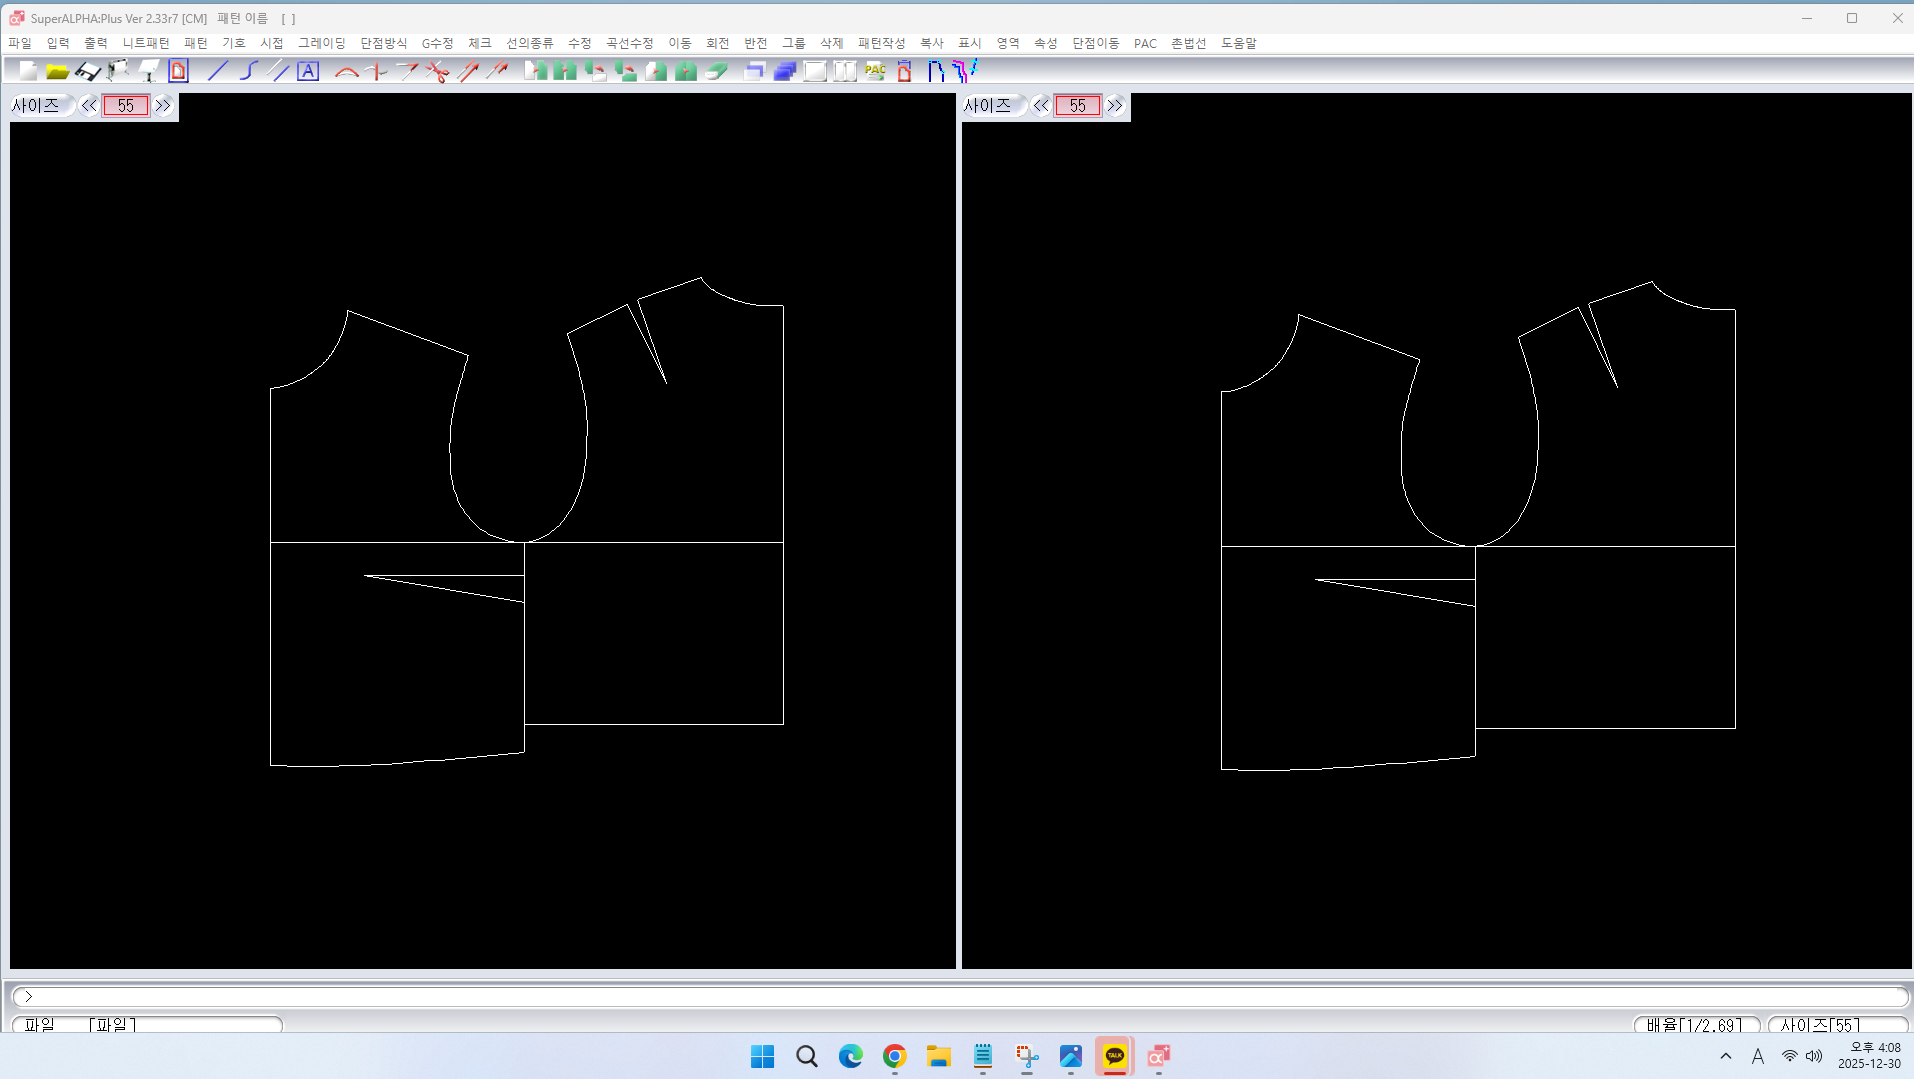
Task: Click the PAC toolbar icon
Action: 875,71
